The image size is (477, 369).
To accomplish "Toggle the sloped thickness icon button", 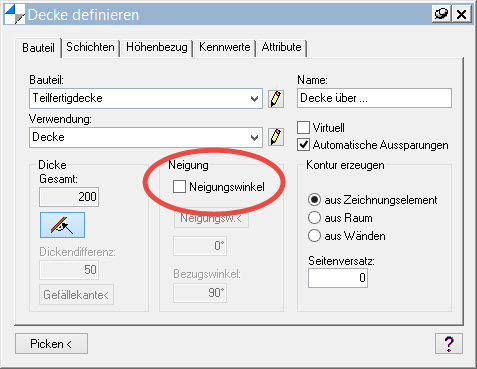I will (x=62, y=225).
